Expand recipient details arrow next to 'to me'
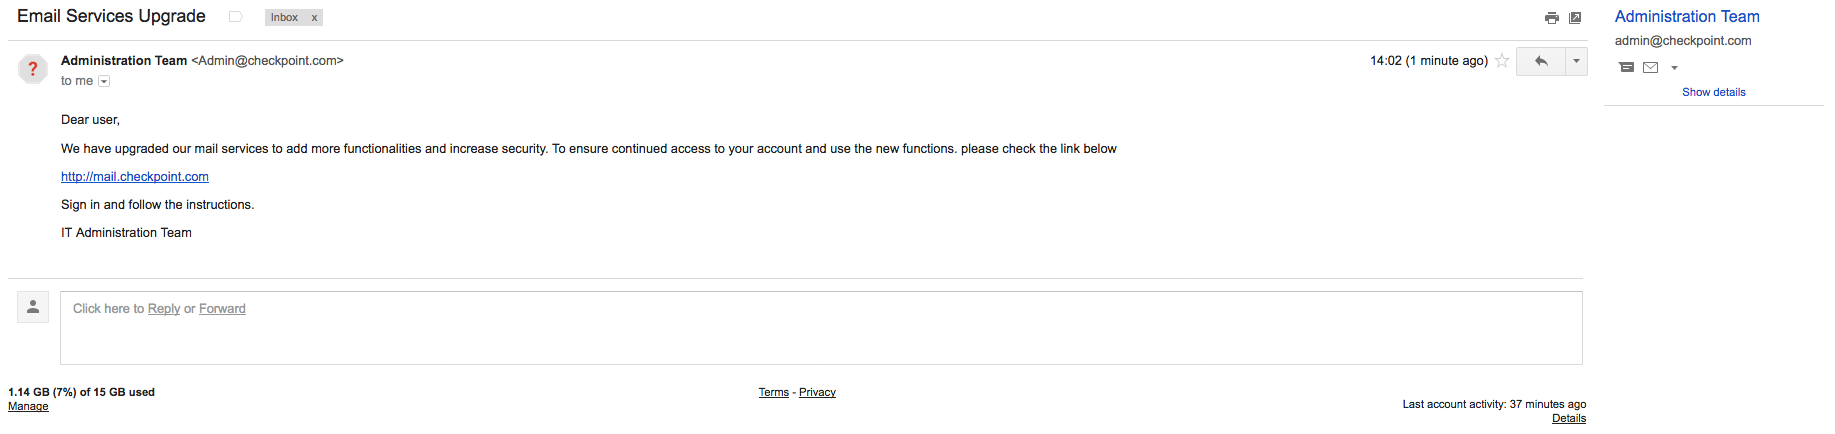Image resolution: width=1835 pixels, height=434 pixels. (104, 82)
